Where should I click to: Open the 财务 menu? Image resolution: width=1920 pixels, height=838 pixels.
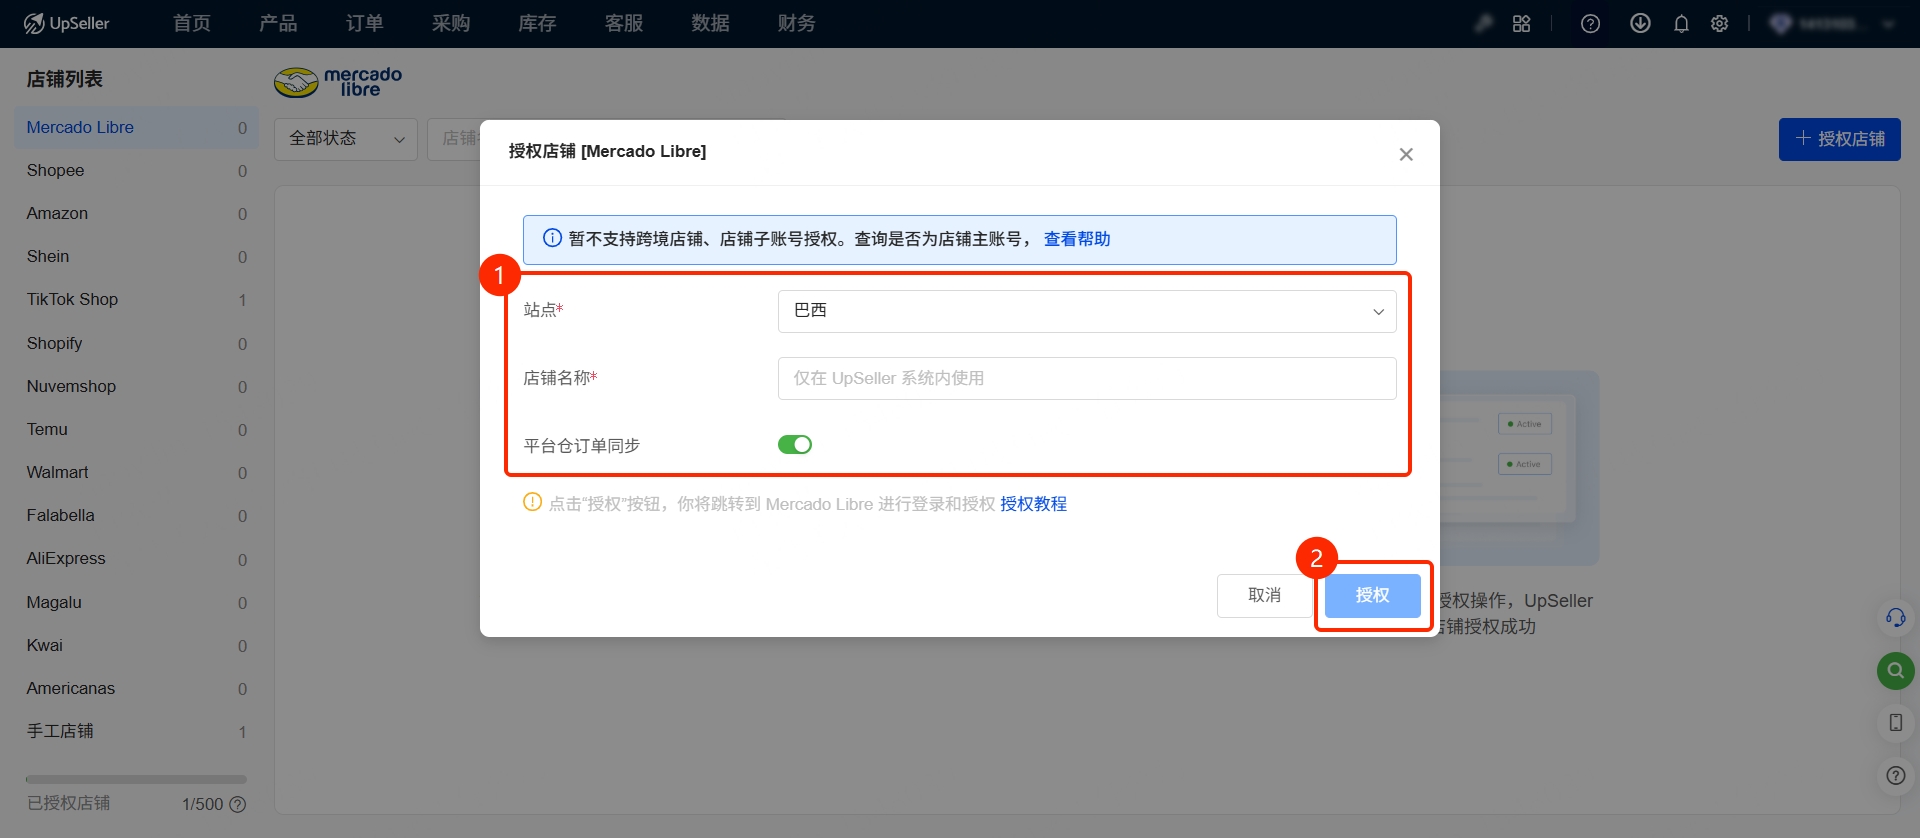coord(796,23)
